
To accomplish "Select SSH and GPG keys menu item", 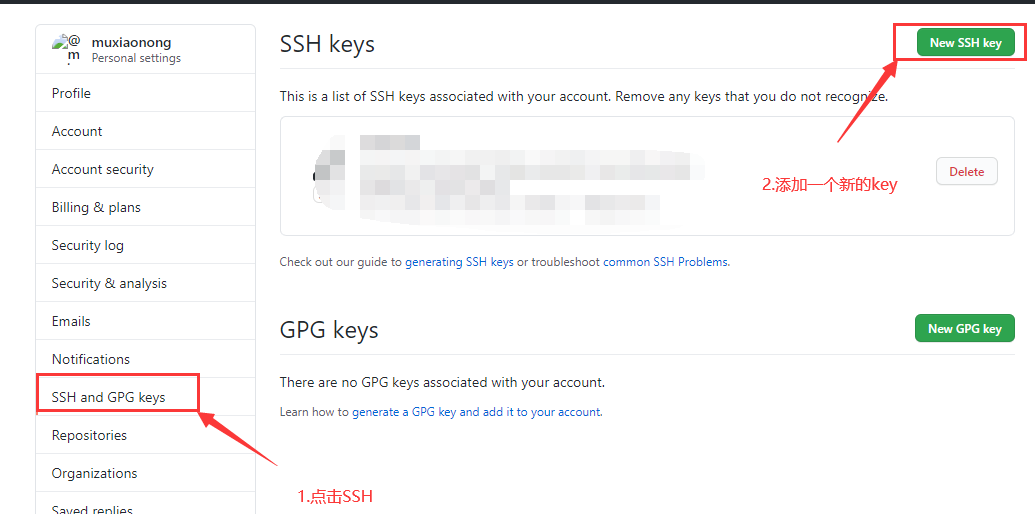I will tap(145, 397).
